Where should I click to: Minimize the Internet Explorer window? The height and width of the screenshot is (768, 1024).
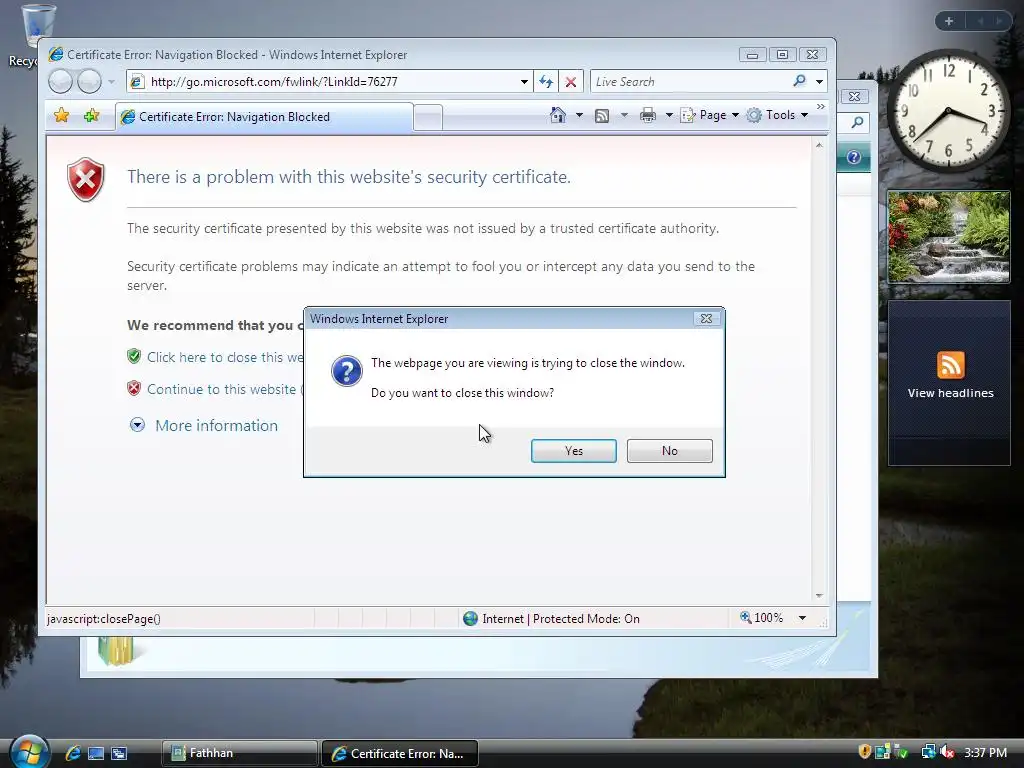click(x=752, y=55)
